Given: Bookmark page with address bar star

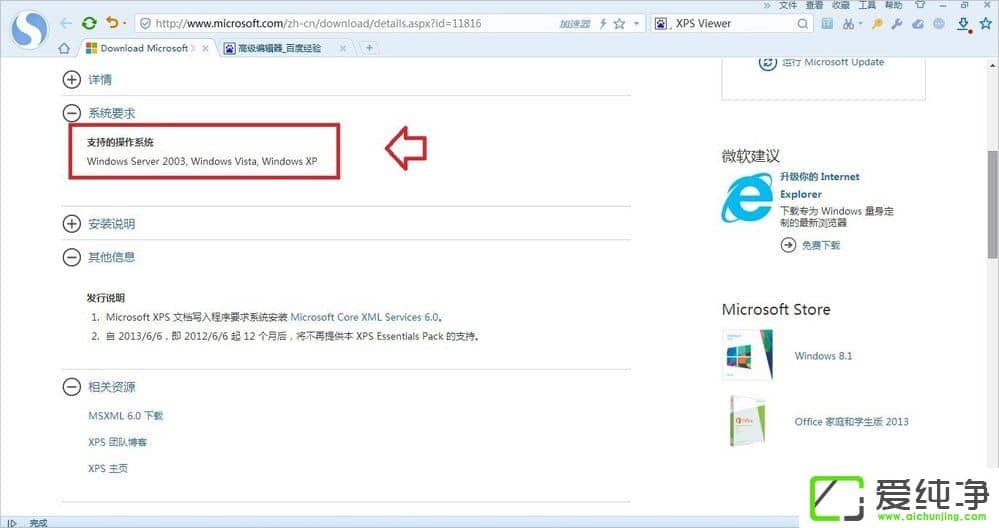Looking at the screenshot, I should 619,24.
